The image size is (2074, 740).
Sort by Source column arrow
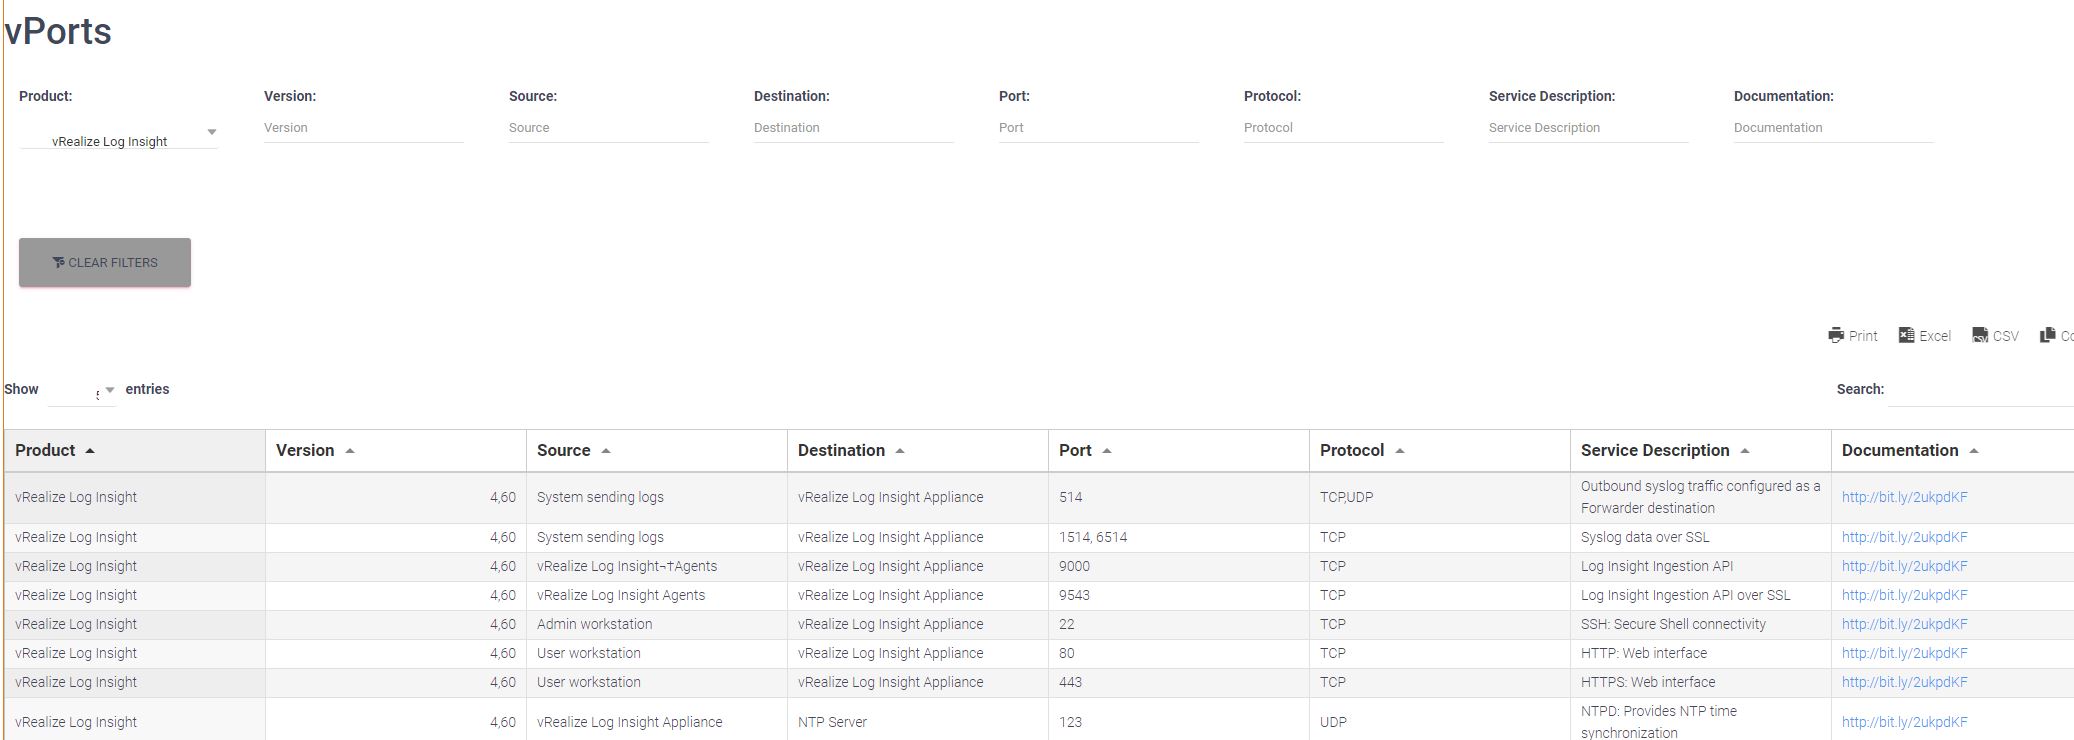(x=606, y=451)
